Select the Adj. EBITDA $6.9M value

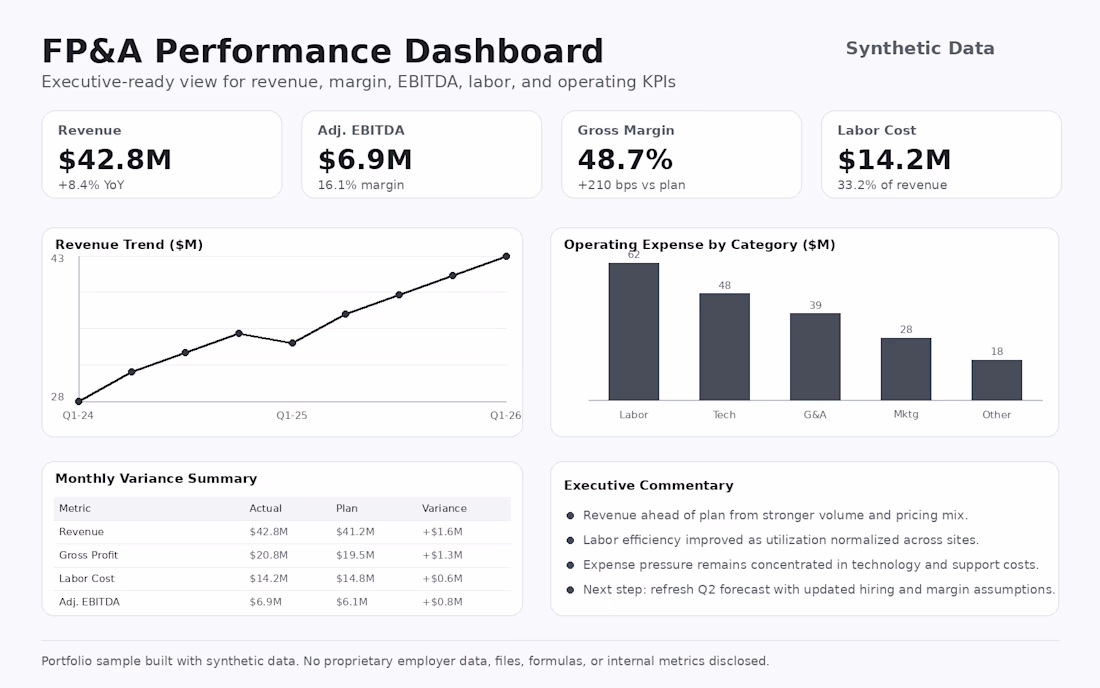pos(365,160)
